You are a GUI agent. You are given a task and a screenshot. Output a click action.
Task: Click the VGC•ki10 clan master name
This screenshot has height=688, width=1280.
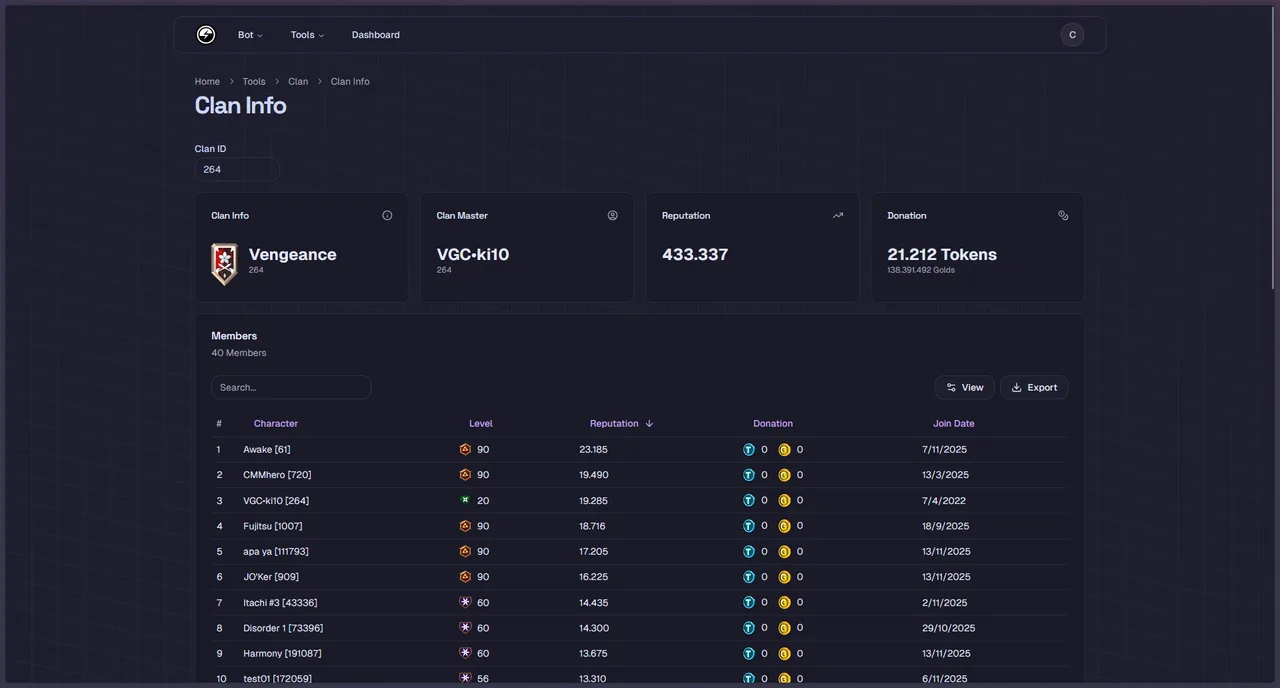(x=473, y=255)
